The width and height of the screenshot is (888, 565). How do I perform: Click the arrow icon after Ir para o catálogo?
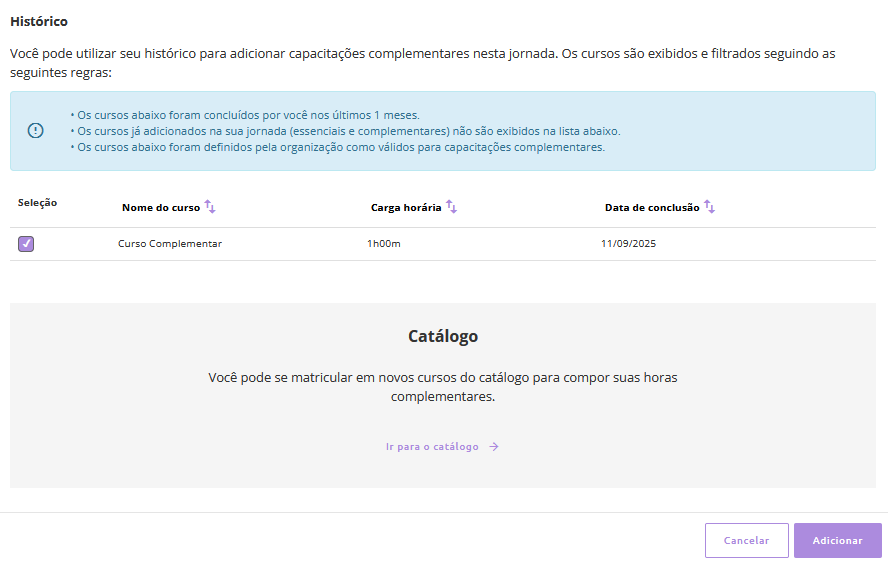pos(494,447)
